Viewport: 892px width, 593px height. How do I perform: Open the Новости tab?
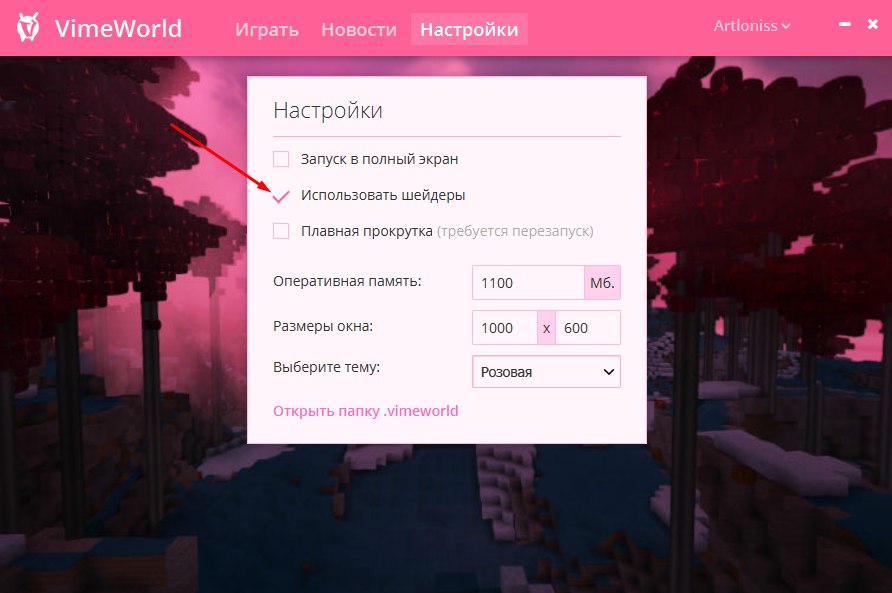tap(359, 29)
